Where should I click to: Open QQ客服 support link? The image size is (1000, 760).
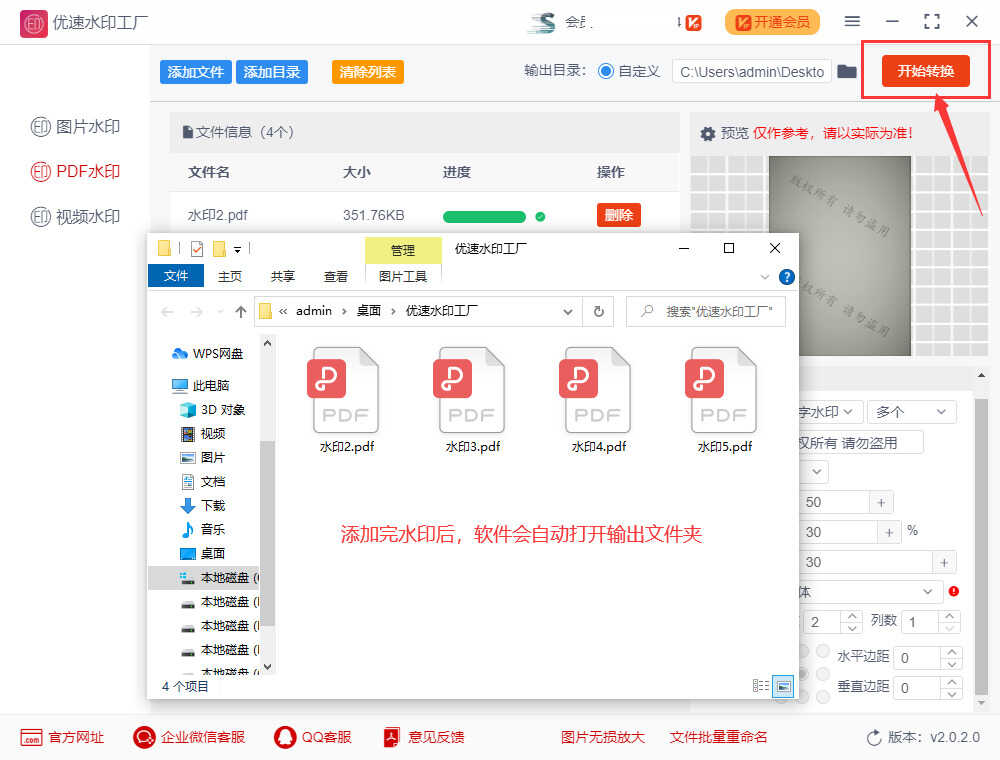[312, 738]
